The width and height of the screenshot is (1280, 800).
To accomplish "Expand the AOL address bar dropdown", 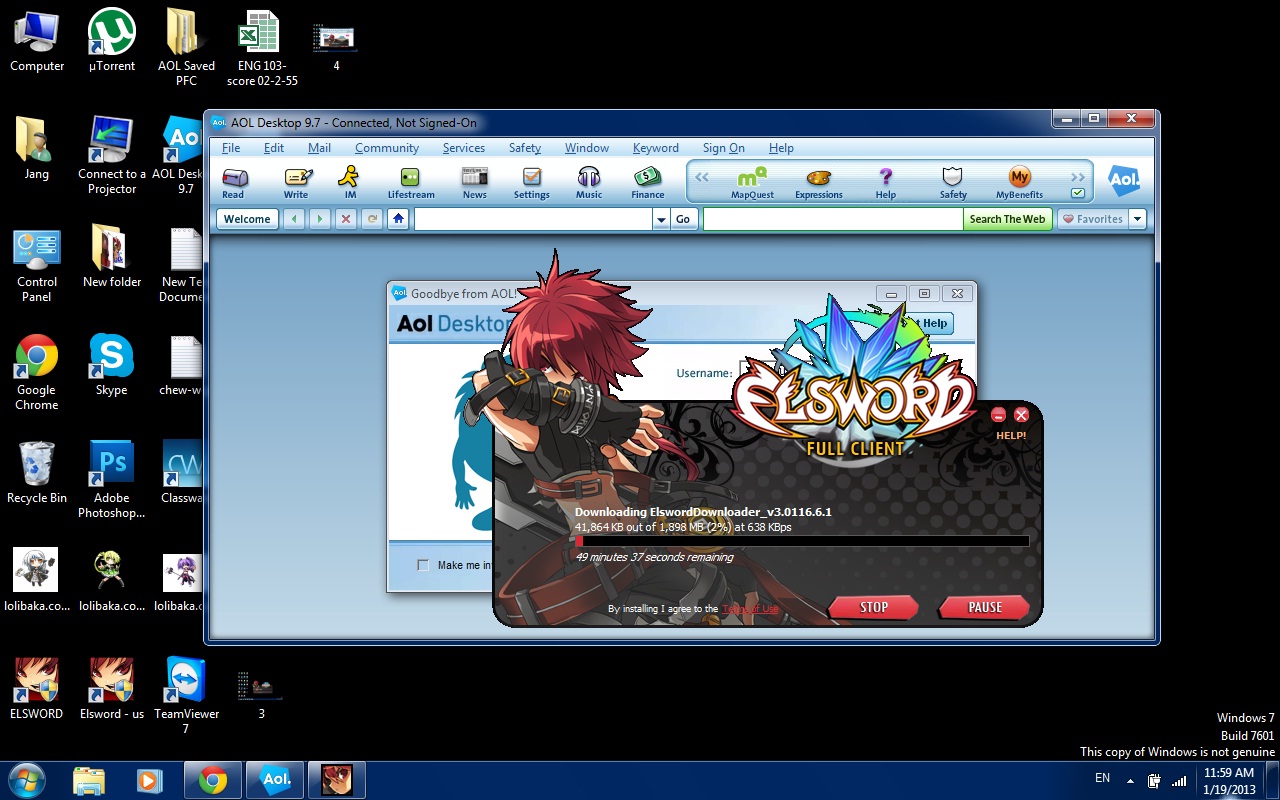I will (x=660, y=219).
